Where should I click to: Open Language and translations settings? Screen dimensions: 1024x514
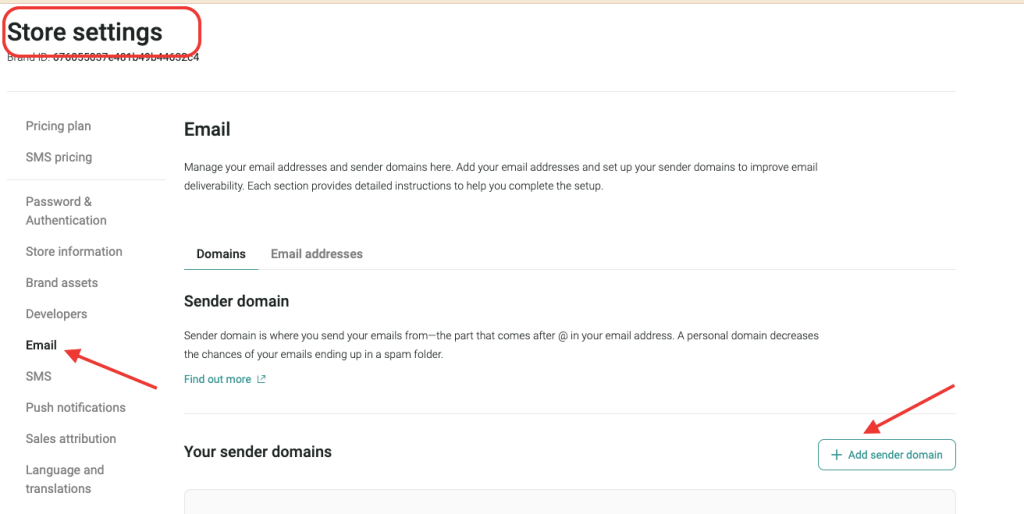coord(65,479)
